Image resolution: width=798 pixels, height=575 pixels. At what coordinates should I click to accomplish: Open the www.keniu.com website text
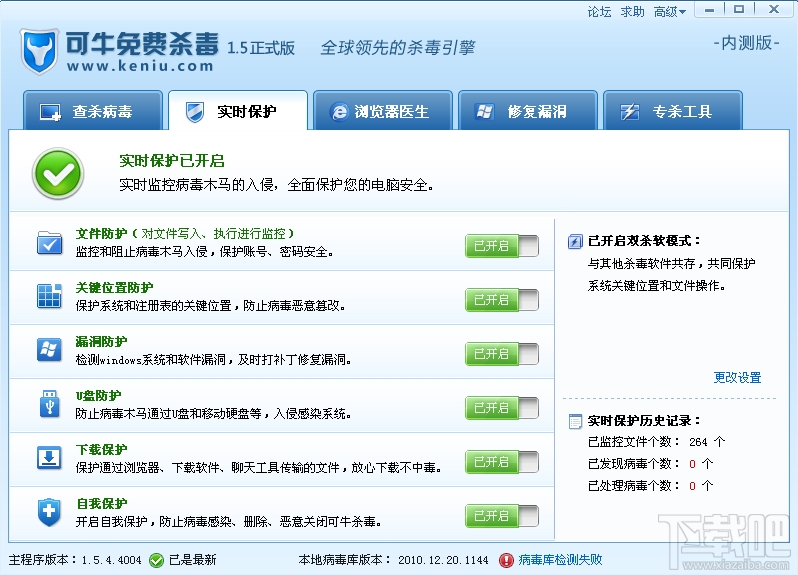pos(140,66)
